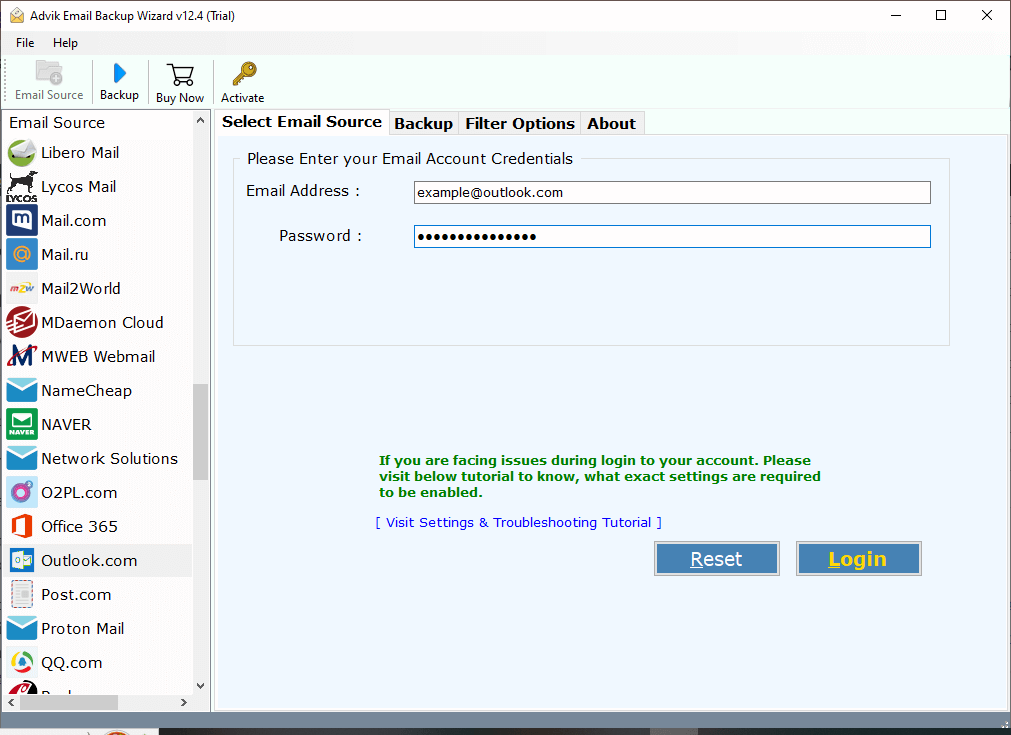Select the O2PL.com label
Image resolution: width=1011 pixels, height=735 pixels.
(x=79, y=493)
